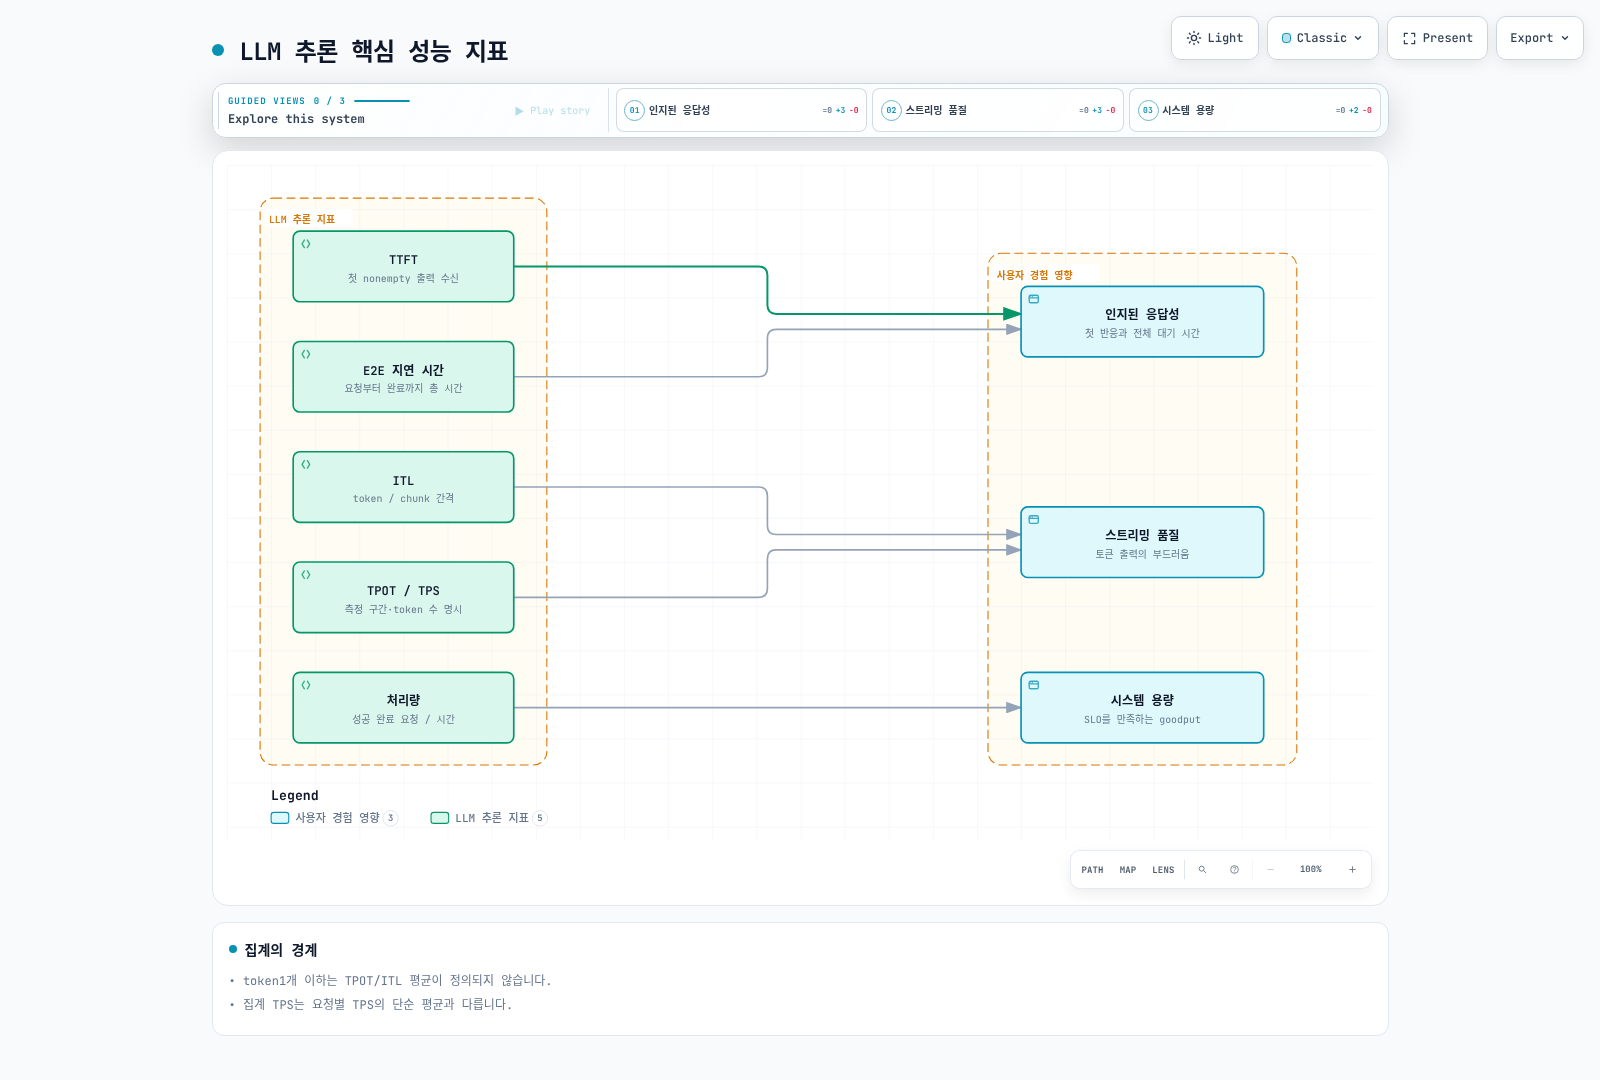Zoom out with the minus button
Image resolution: width=1600 pixels, height=1080 pixels.
coord(1270,870)
